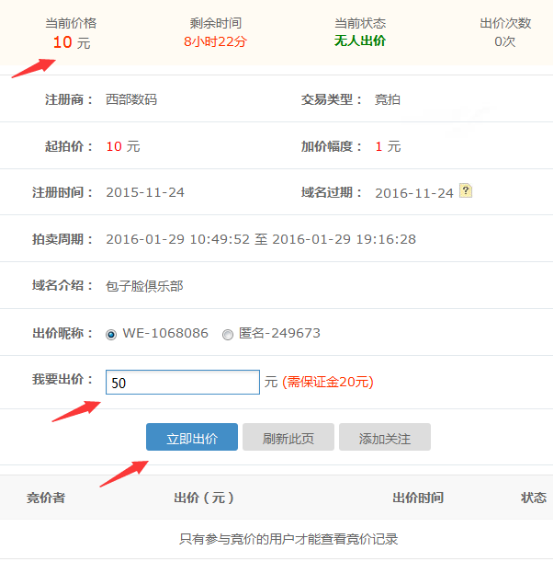Image resolution: width=554 pixels, height=561 pixels.
Task: Click the deposit notice 需保证金20元
Action: [328, 382]
